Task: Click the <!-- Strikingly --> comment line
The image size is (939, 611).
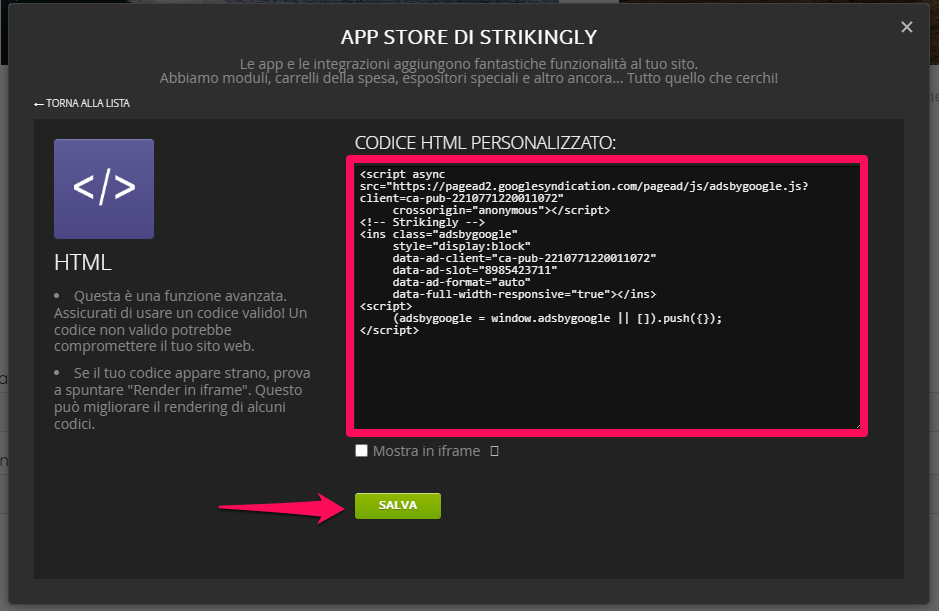Action: point(422,222)
